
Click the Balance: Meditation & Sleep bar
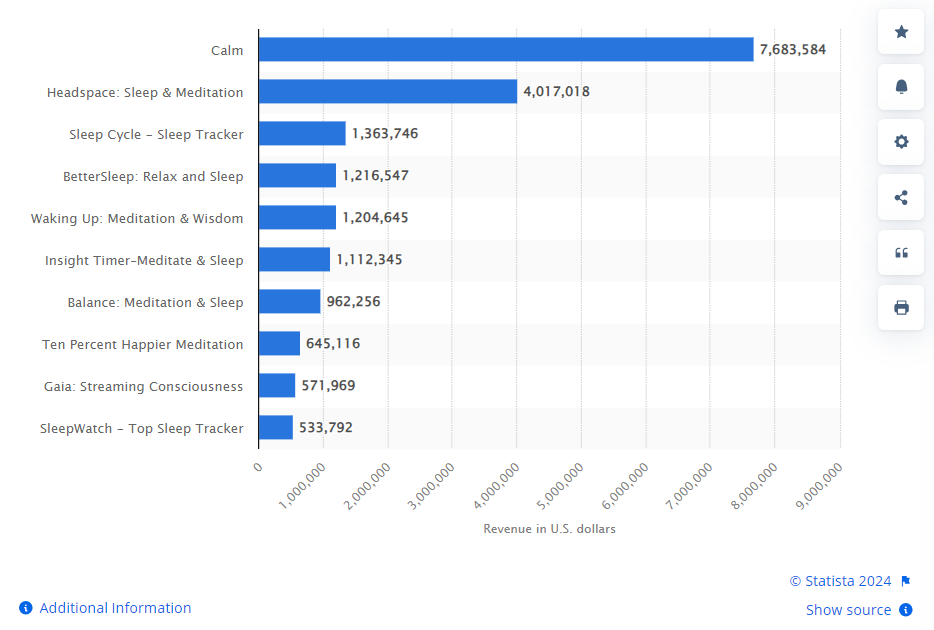[x=289, y=301]
